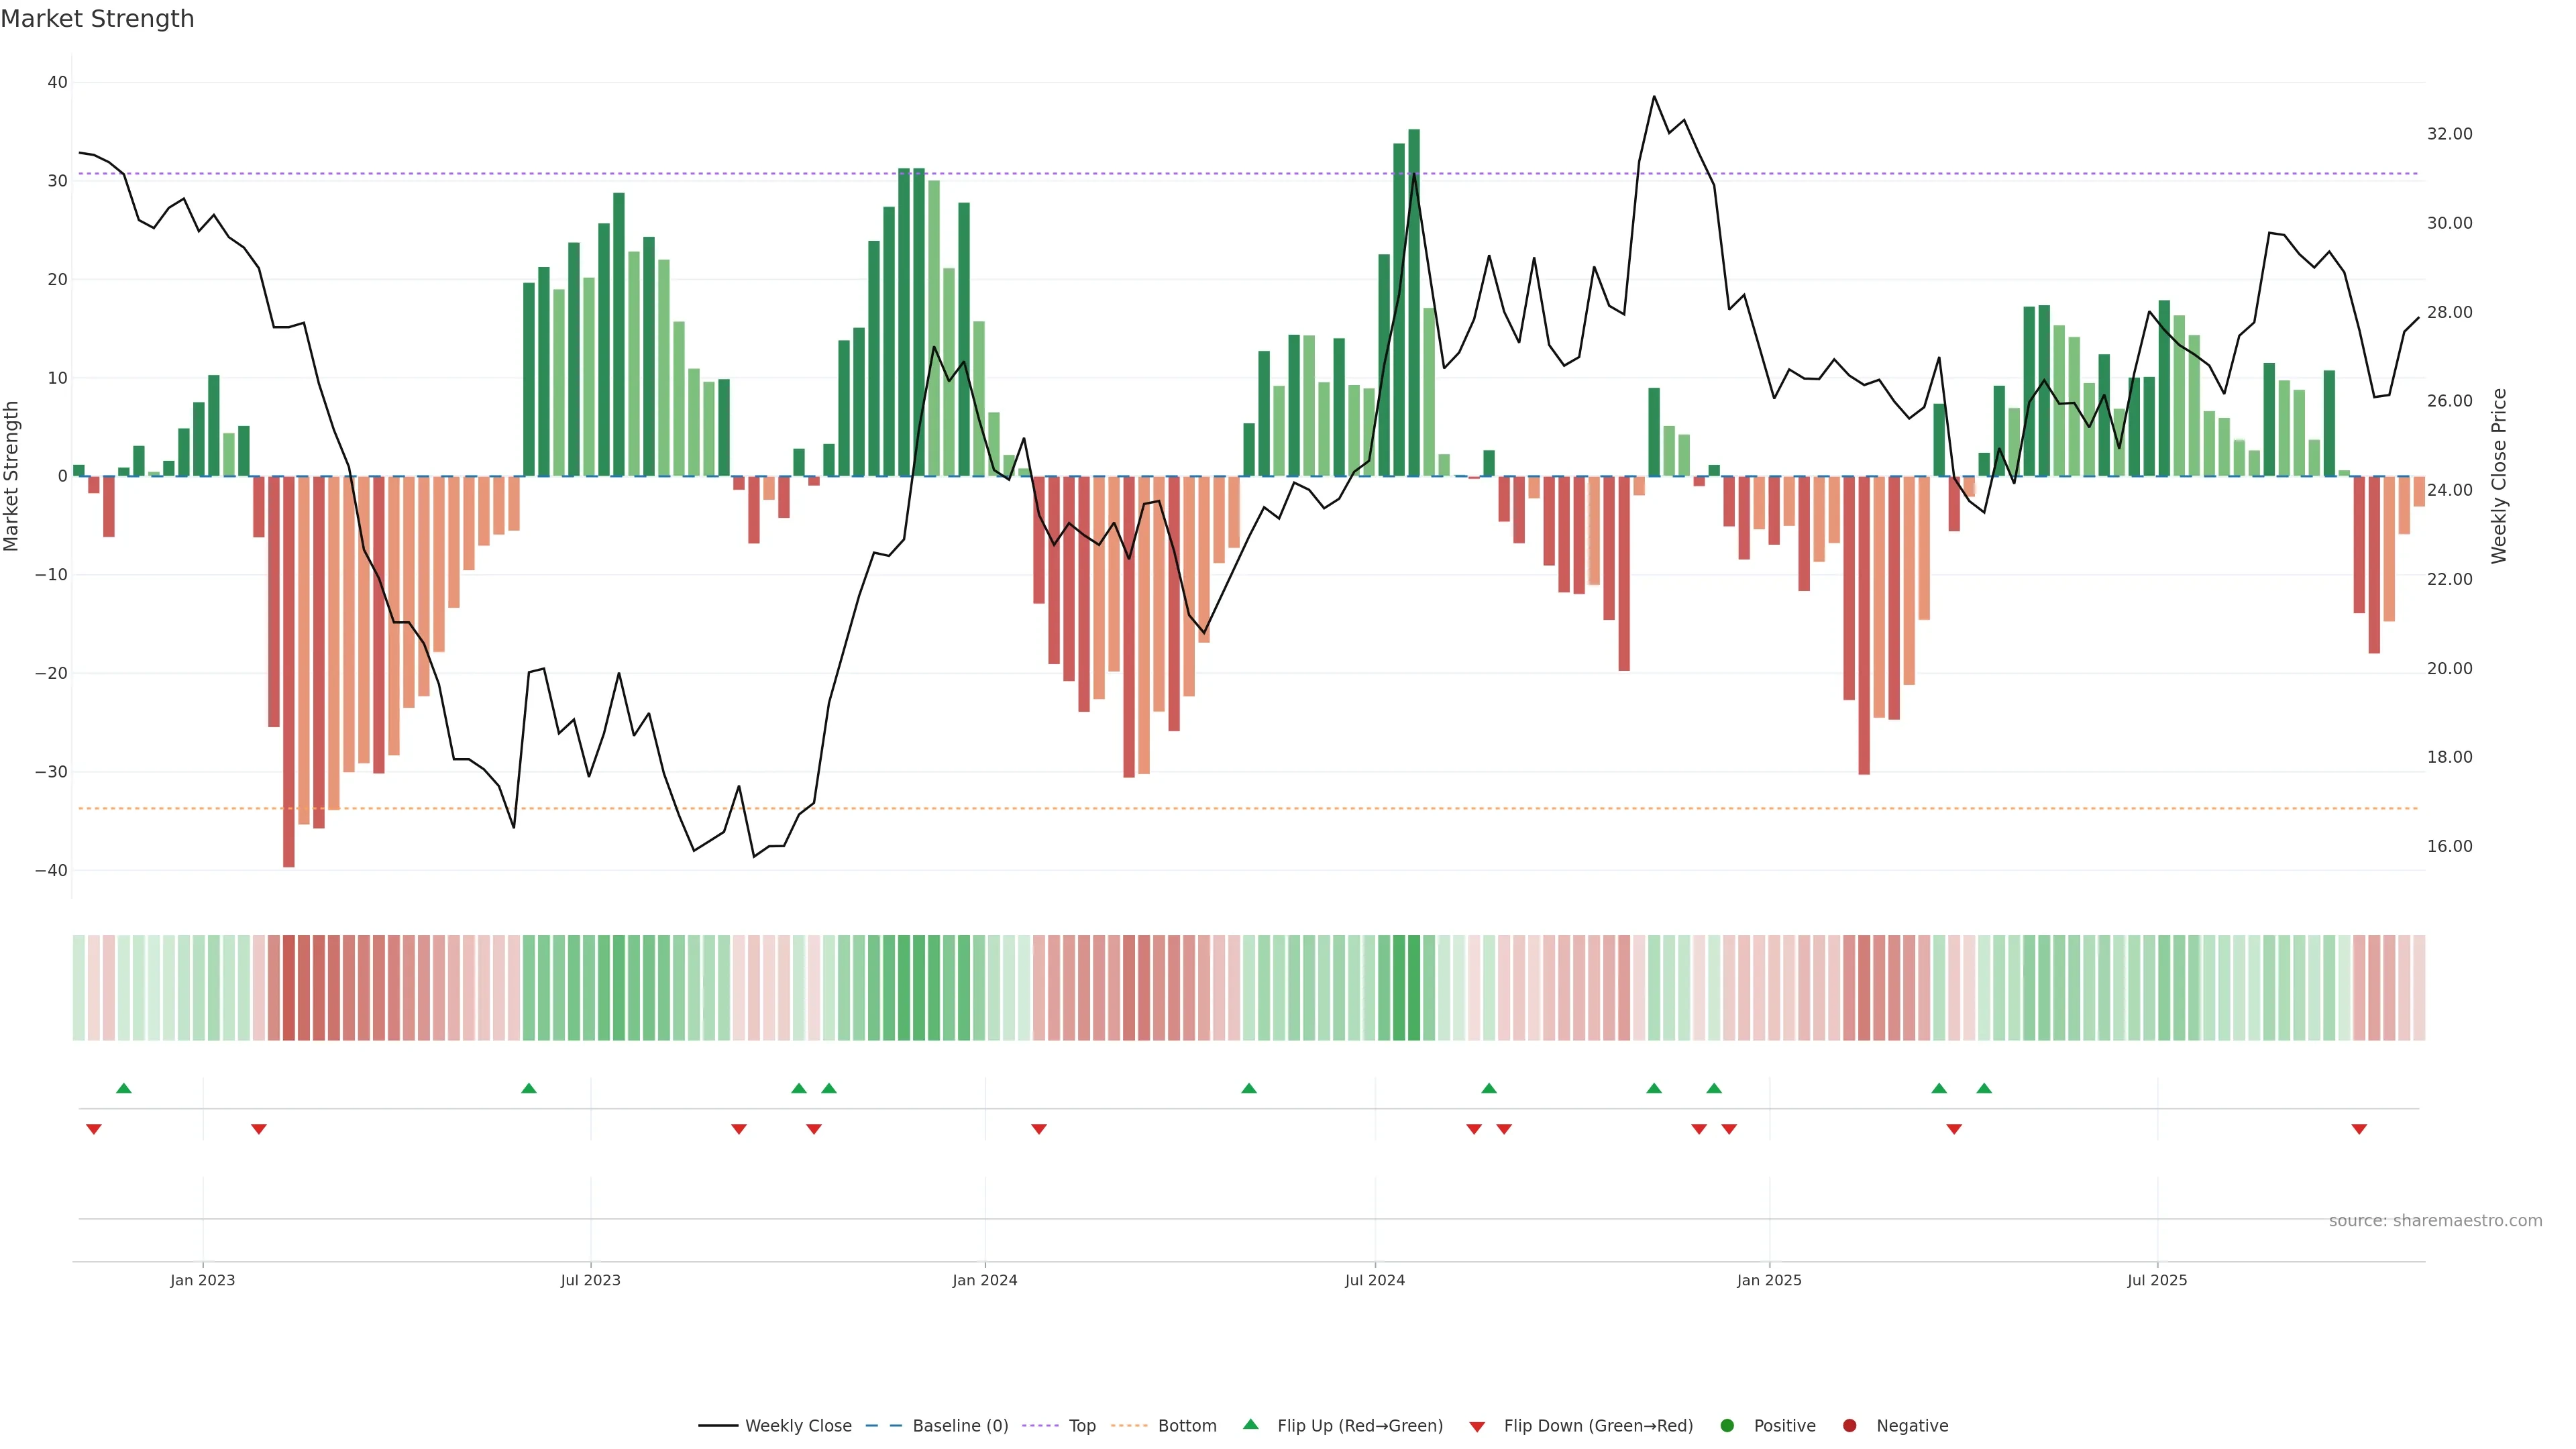2576x1449 pixels.
Task: Click the first green flip-up triangle
Action: point(124,1088)
